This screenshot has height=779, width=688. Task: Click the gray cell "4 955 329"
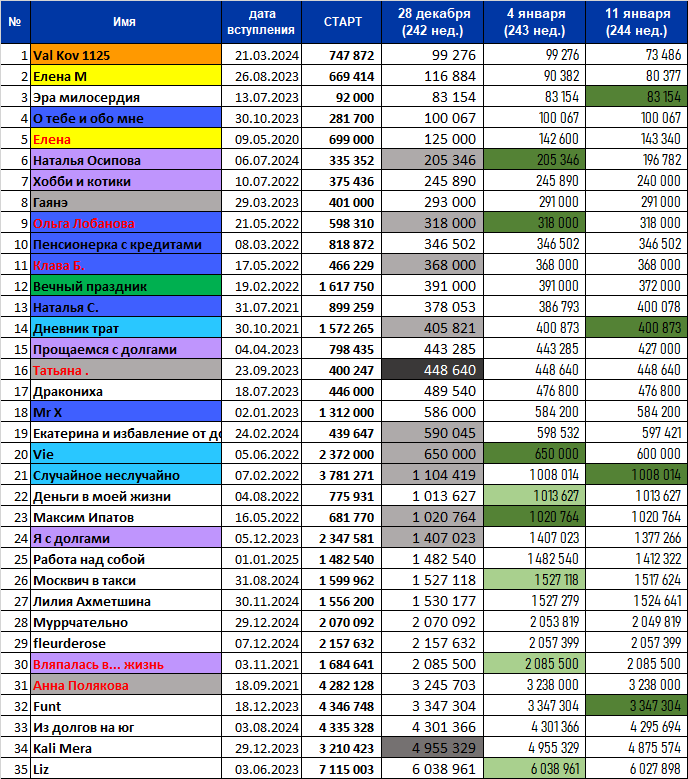(433, 748)
